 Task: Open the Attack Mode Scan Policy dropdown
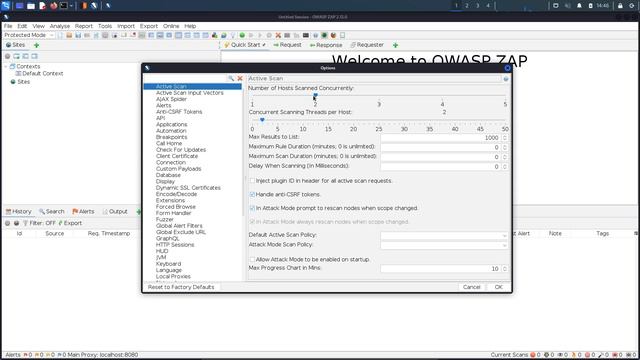(x=444, y=245)
